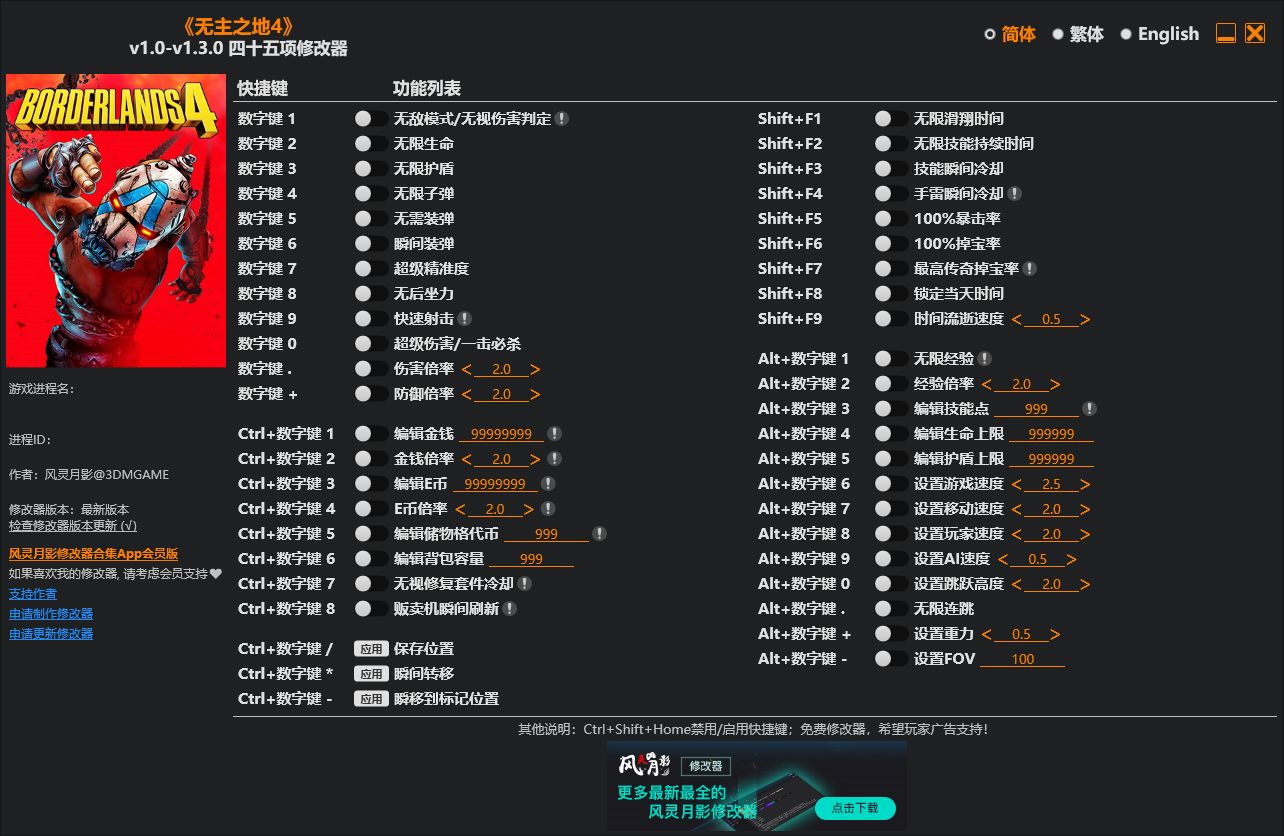Click the 编辑生命上限 input field
The height and width of the screenshot is (836, 1284).
[1051, 433]
